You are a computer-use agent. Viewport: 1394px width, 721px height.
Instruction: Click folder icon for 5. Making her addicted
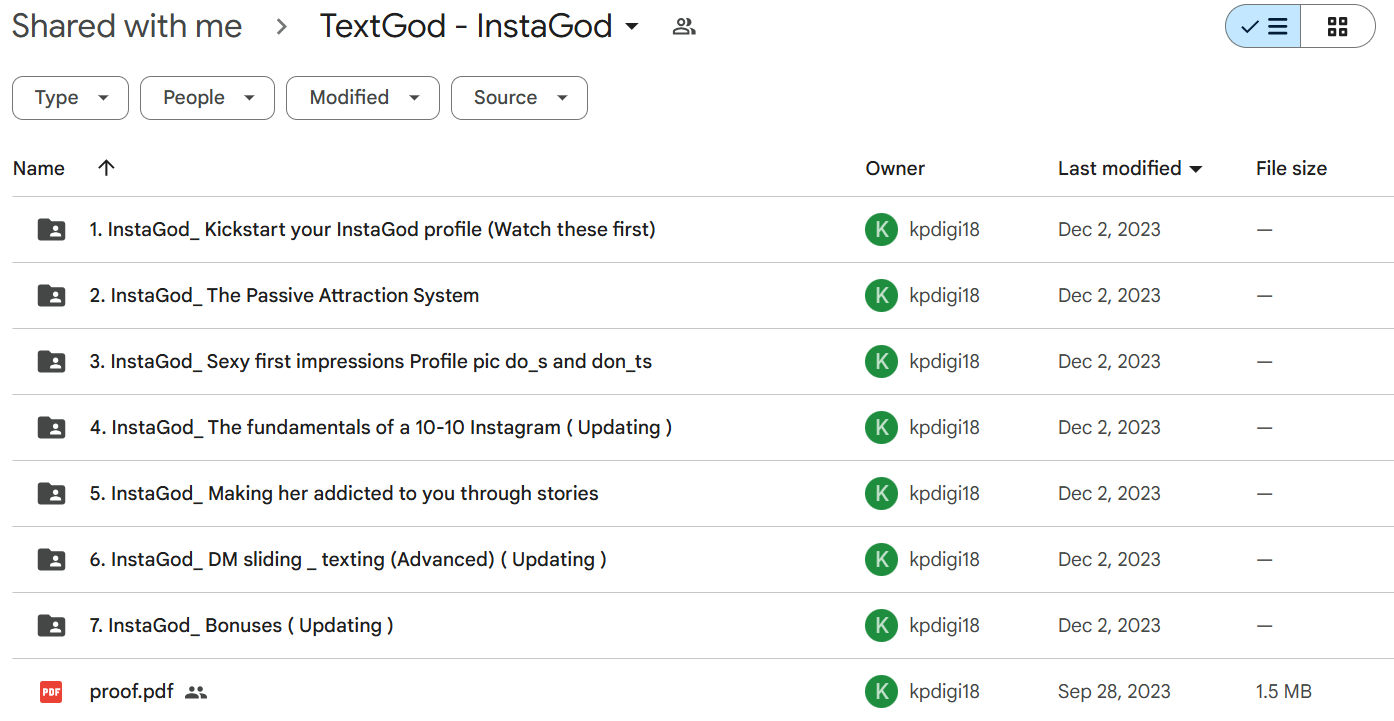pyautogui.click(x=51, y=494)
